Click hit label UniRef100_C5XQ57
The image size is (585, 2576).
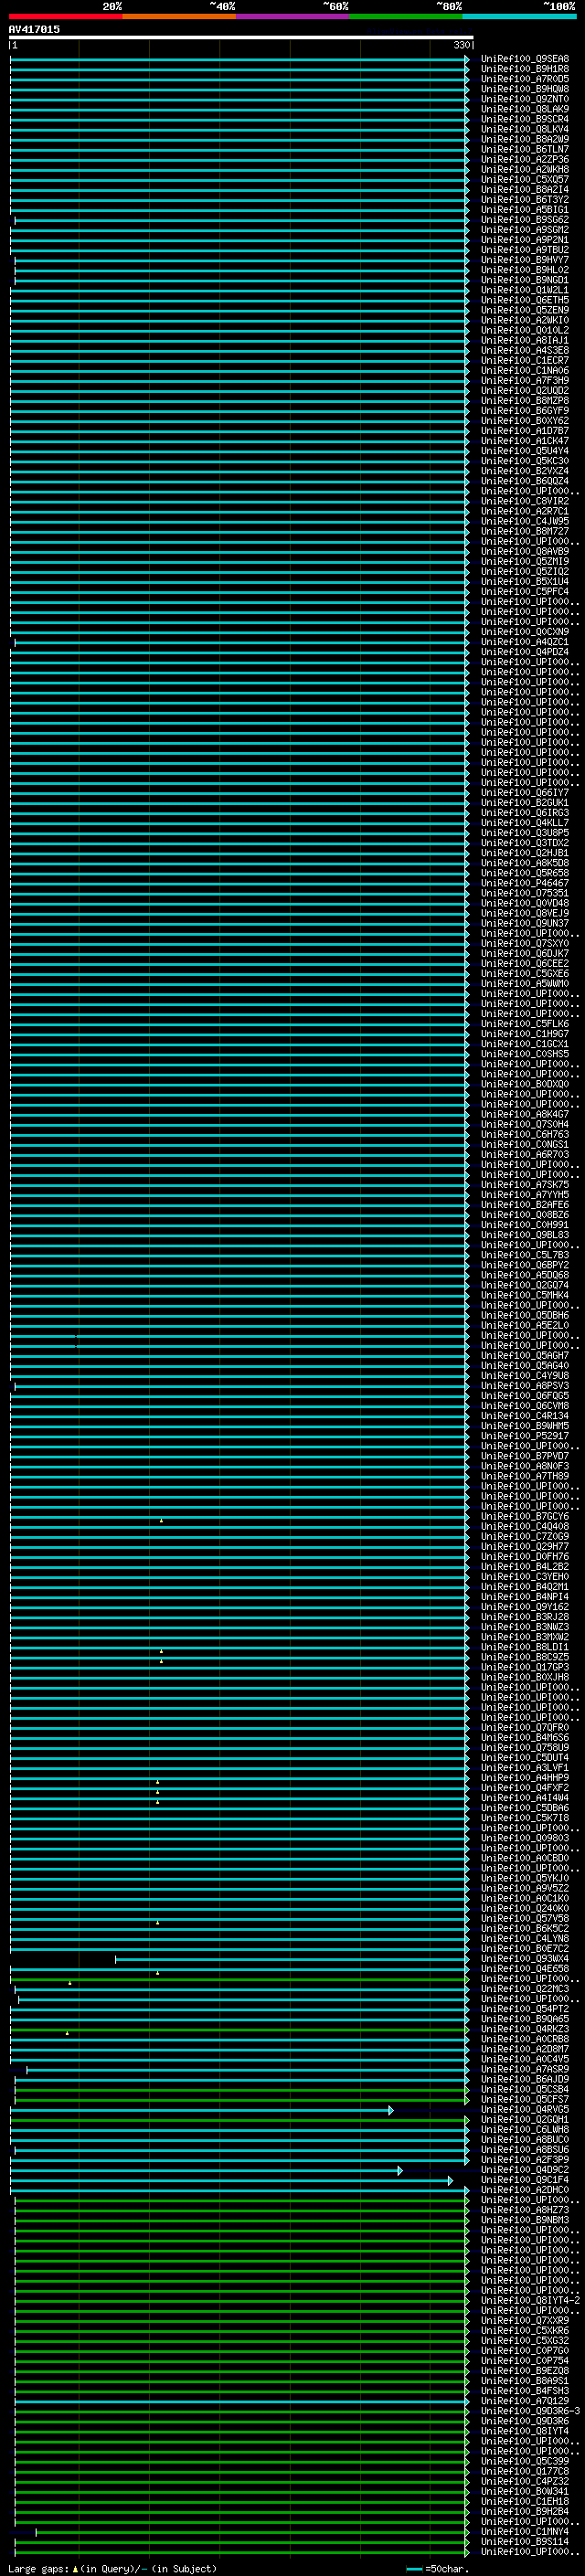click(524, 179)
